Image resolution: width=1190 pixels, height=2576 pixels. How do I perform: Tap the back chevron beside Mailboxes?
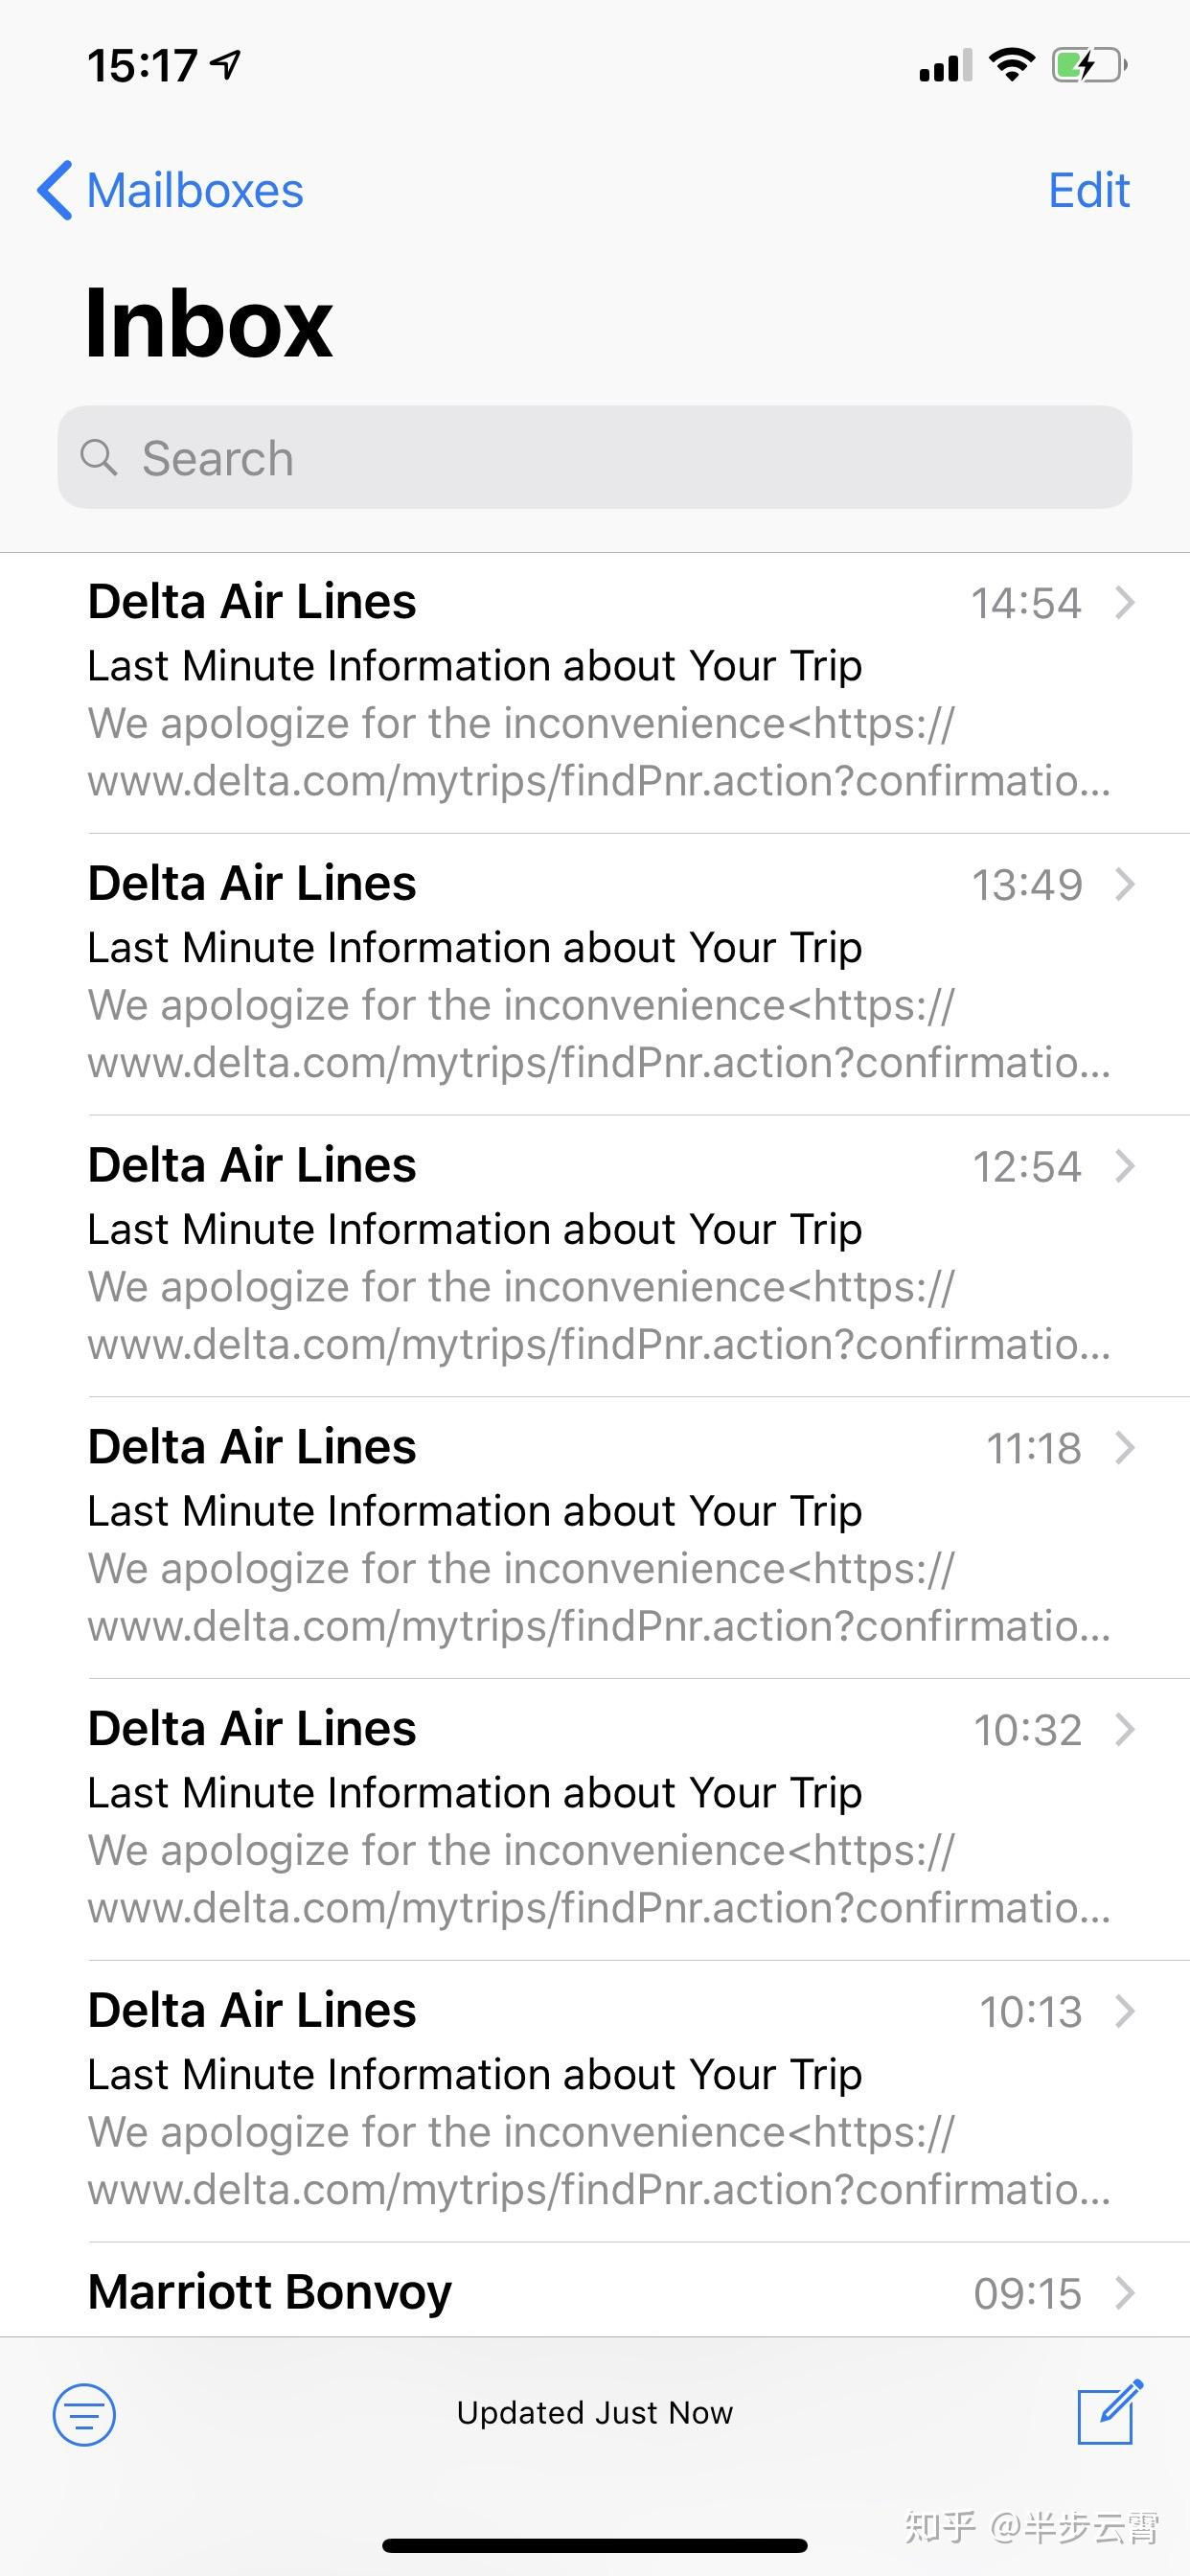(55, 190)
